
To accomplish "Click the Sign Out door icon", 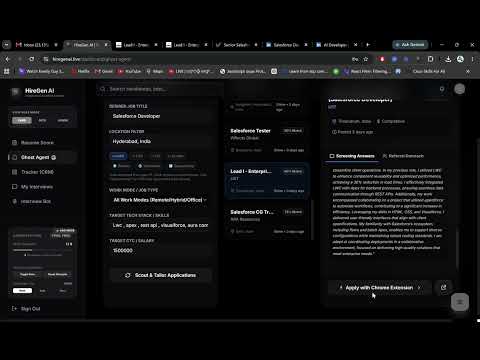I will (x=14, y=309).
